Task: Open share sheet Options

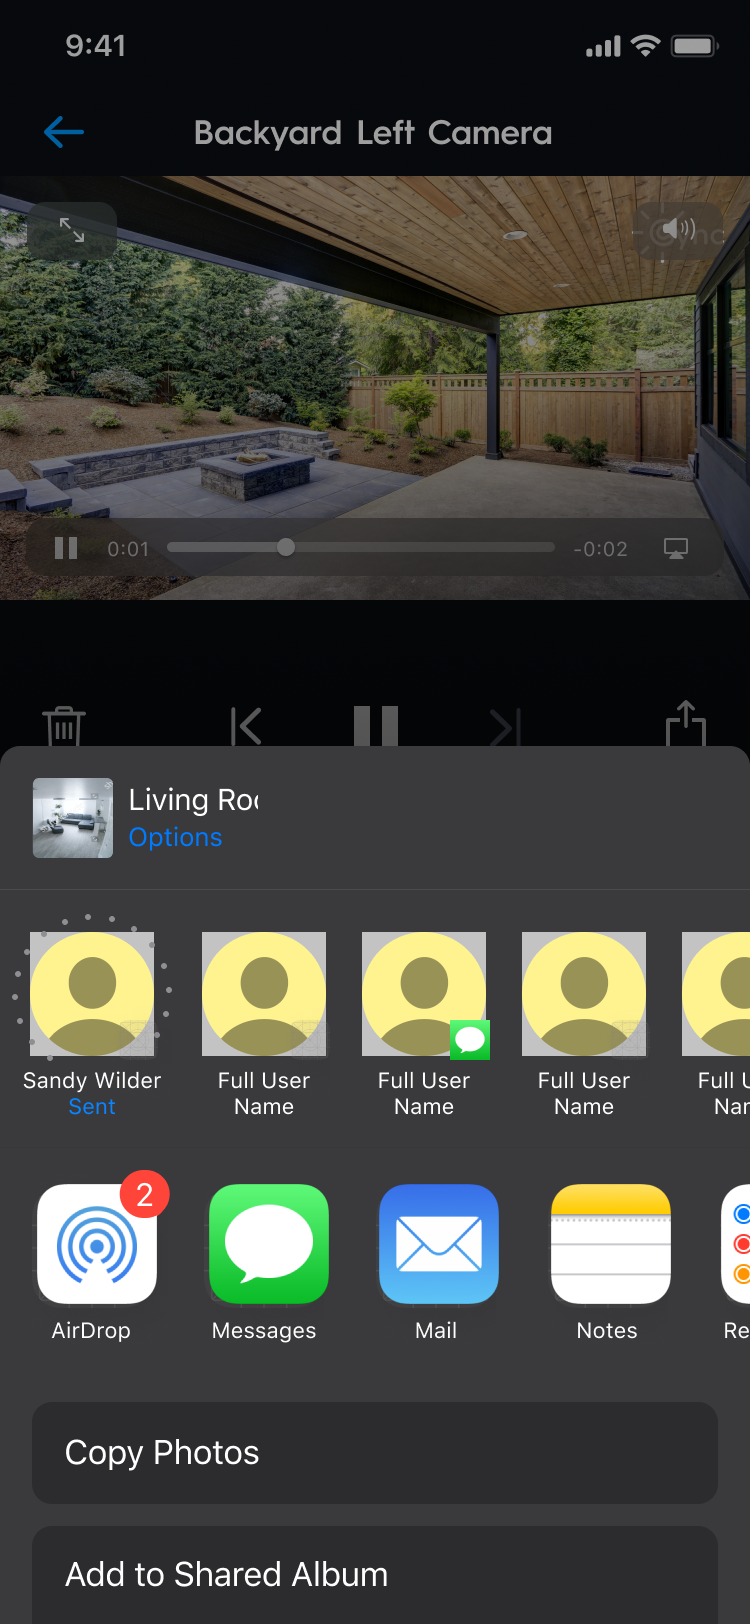Action: click(175, 837)
